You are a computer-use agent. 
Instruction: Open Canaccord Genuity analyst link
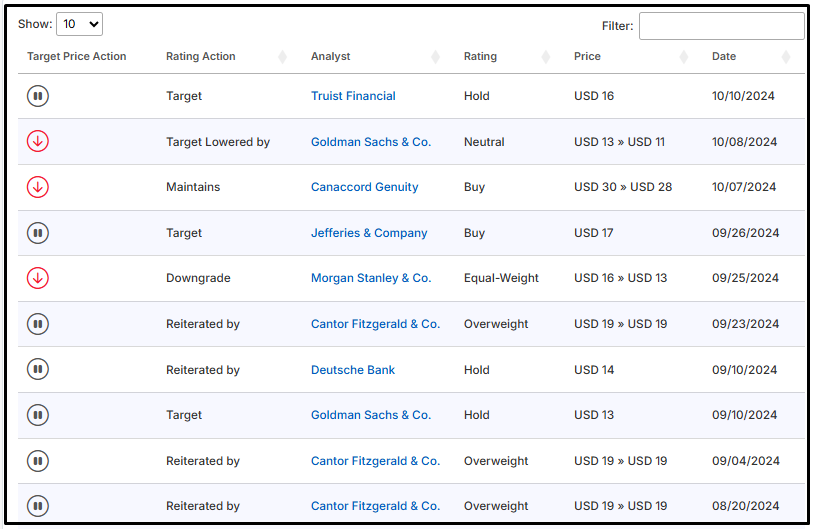(x=364, y=187)
